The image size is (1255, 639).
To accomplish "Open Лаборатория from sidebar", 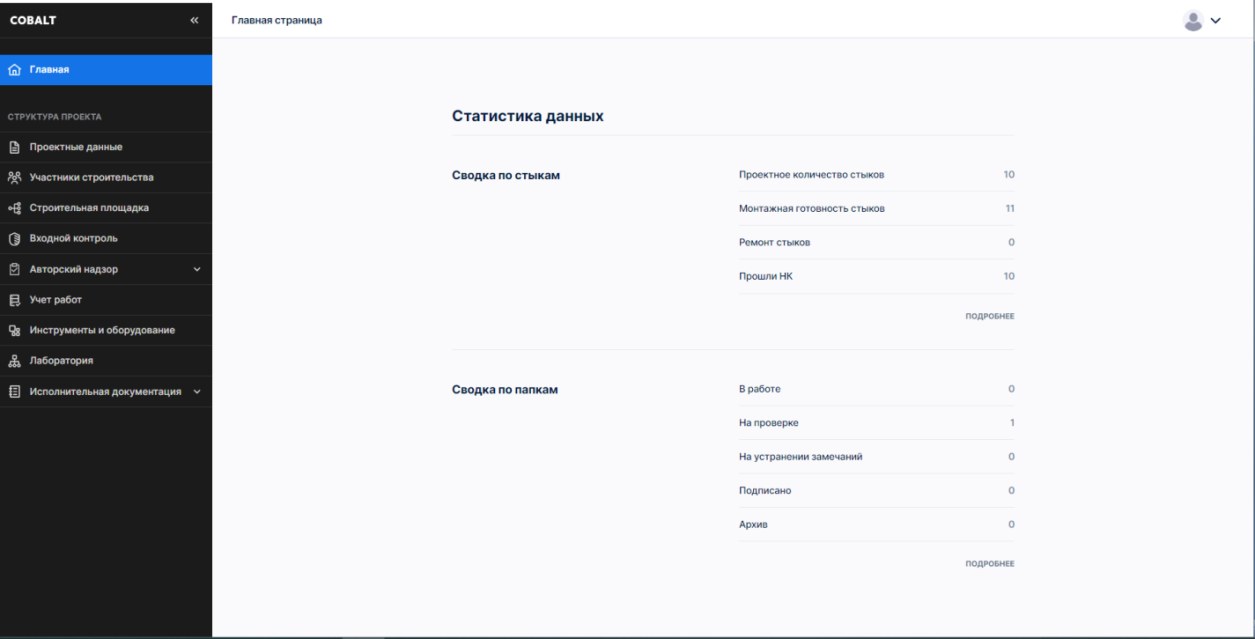I will (106, 361).
